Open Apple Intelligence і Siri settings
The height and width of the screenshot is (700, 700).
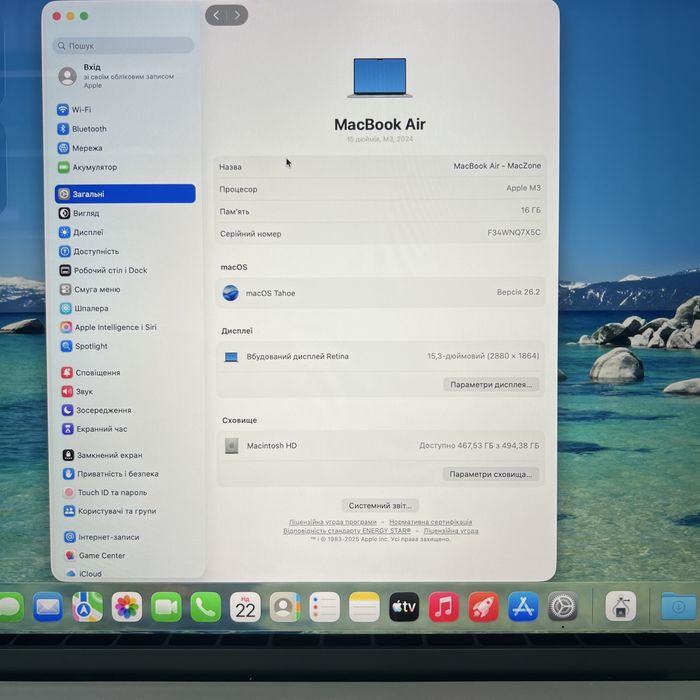coord(108,327)
